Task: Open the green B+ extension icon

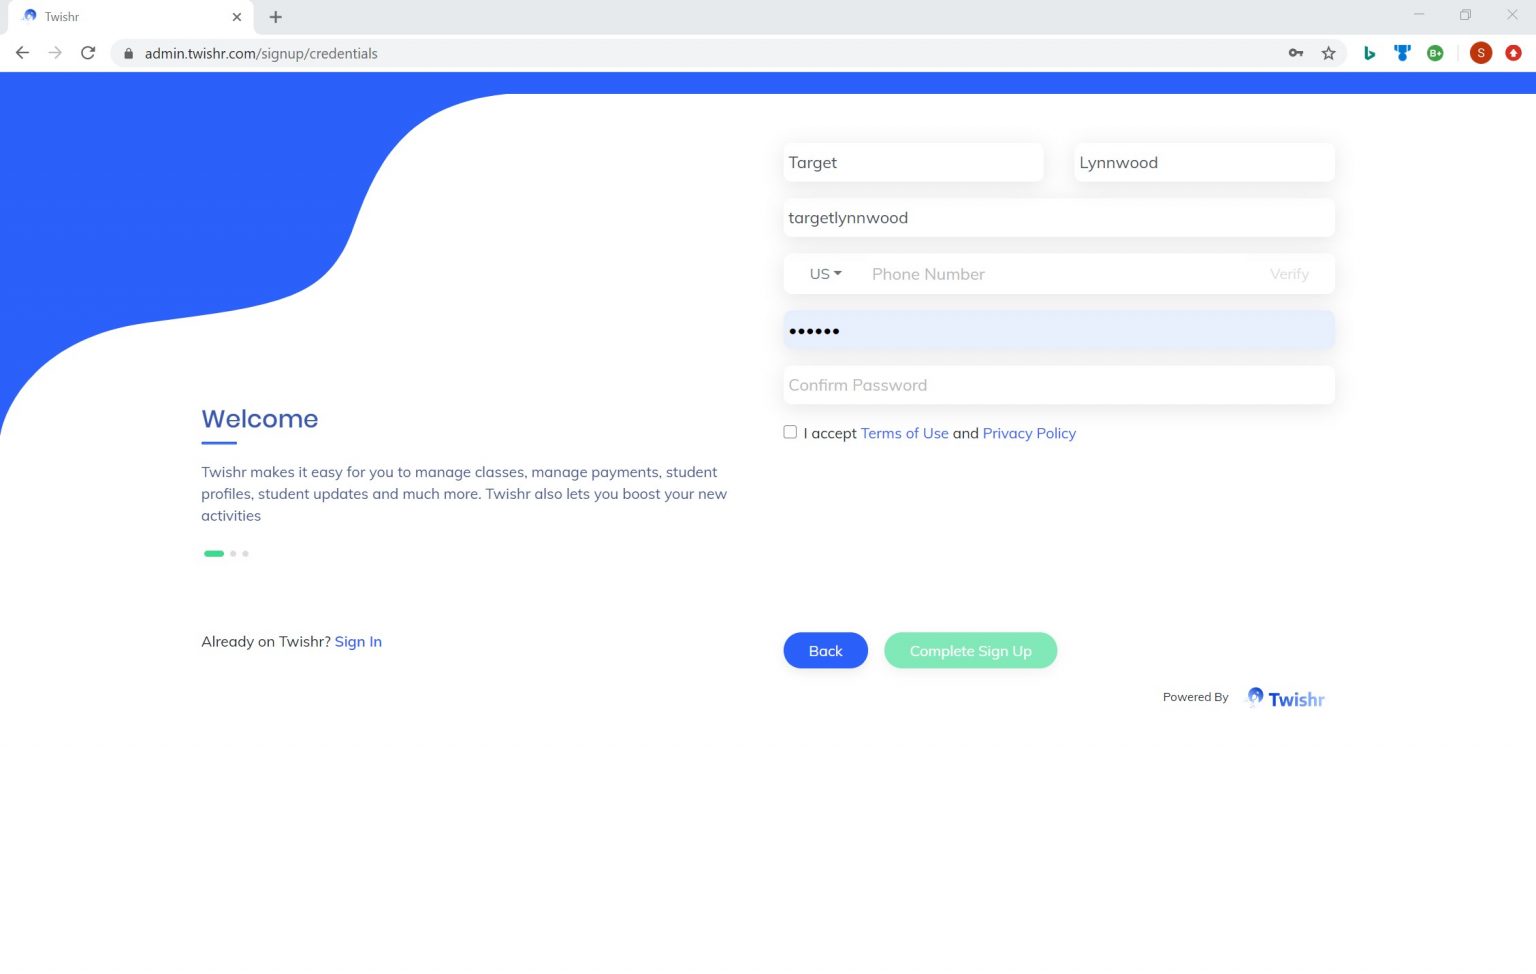Action: pos(1435,53)
